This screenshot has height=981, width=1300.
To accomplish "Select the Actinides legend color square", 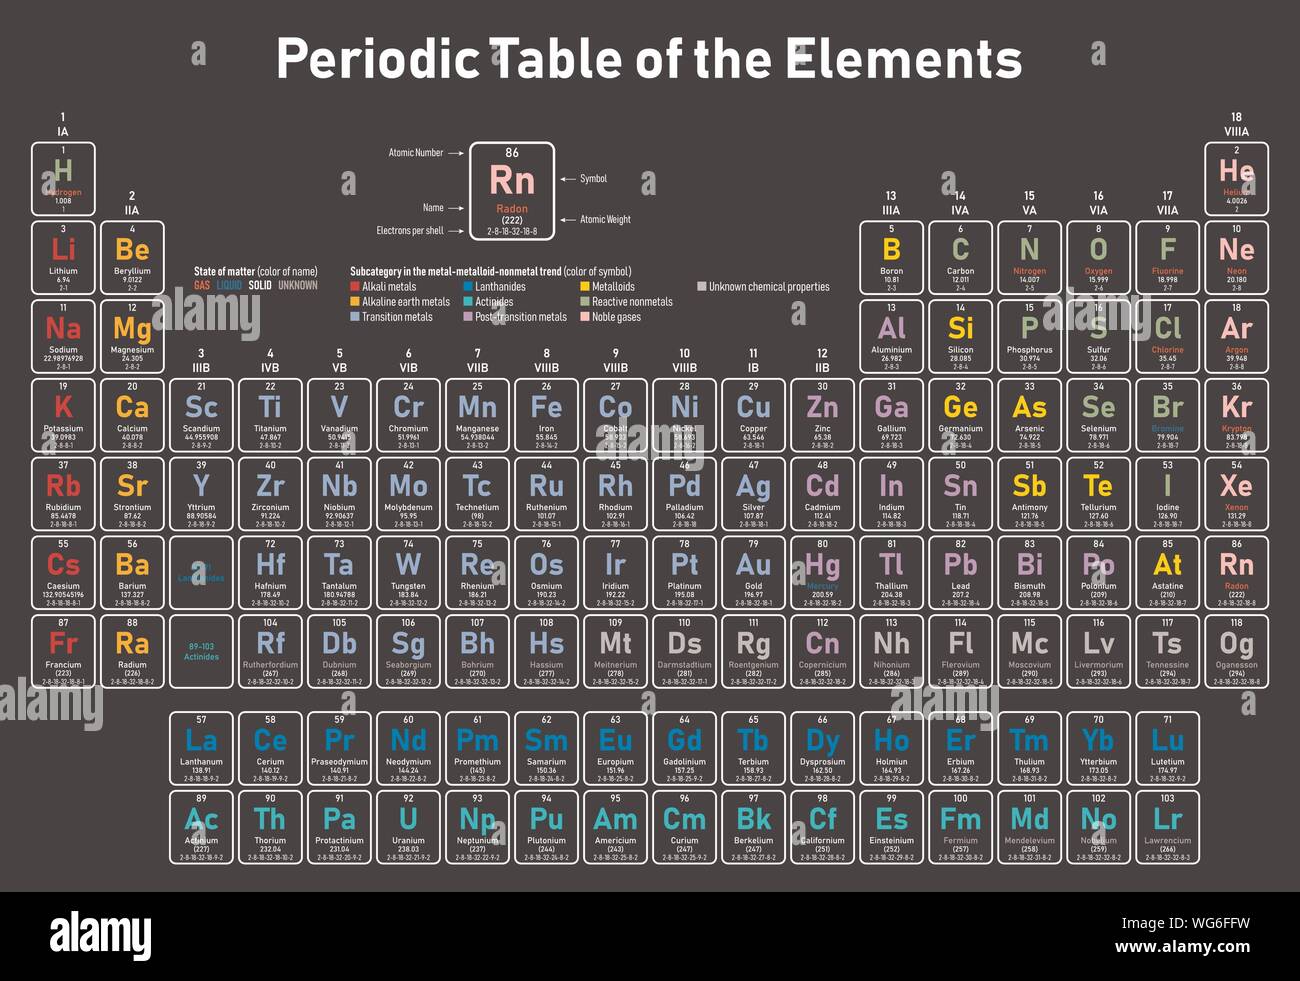I will point(467,302).
